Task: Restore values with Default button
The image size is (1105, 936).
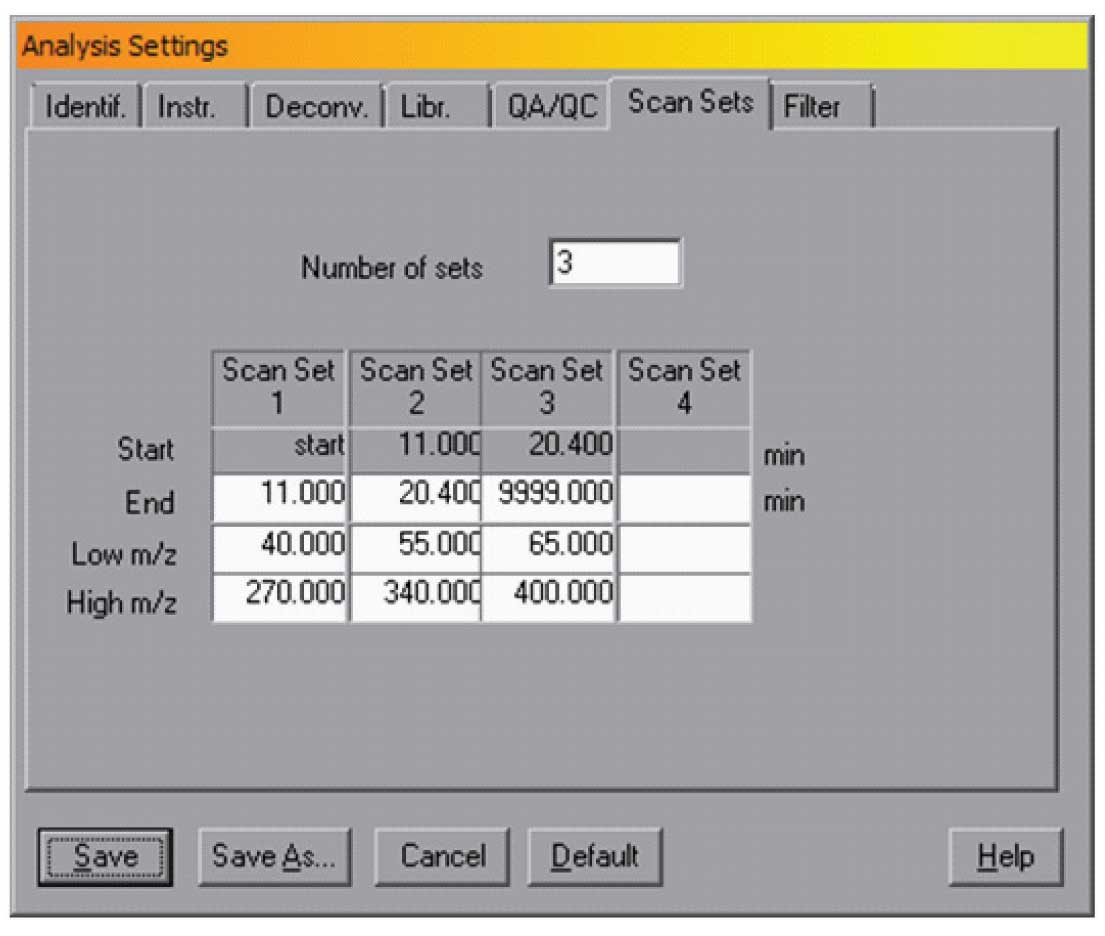Action: [595, 856]
